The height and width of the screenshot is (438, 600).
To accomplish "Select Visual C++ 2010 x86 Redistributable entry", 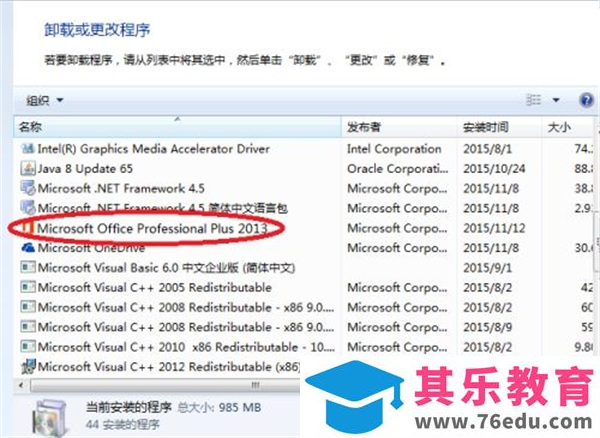I will pyautogui.click(x=186, y=347).
